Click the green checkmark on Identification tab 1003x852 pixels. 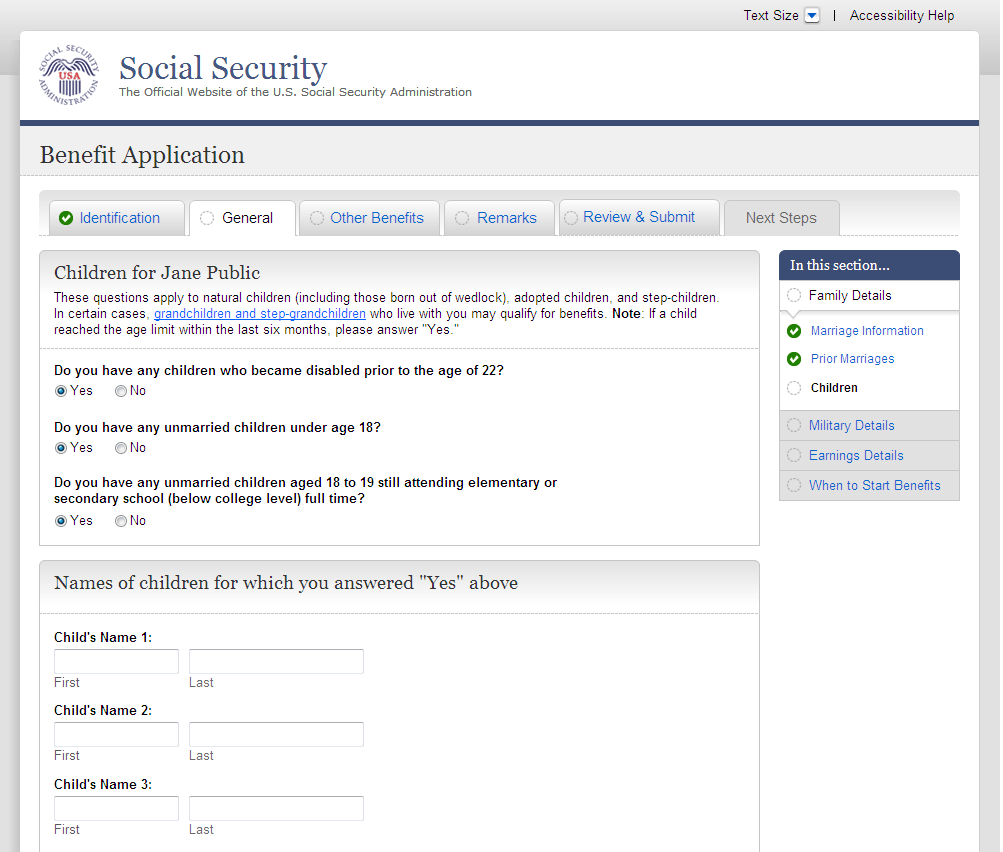[x=66, y=218]
